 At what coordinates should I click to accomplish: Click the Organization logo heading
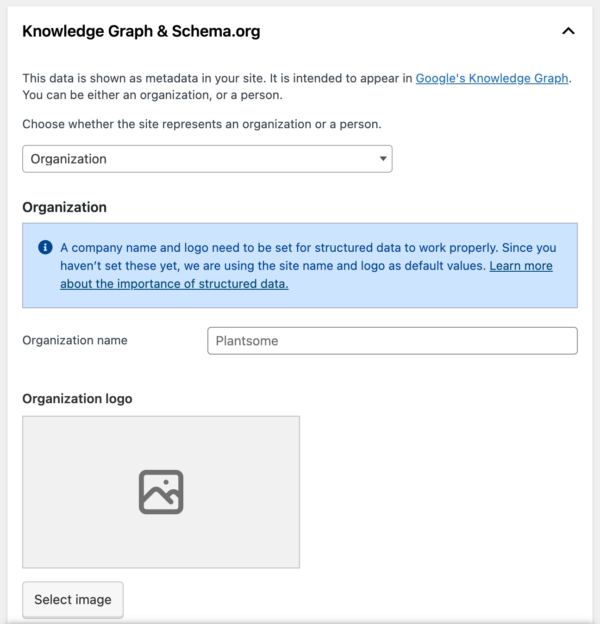(x=77, y=398)
